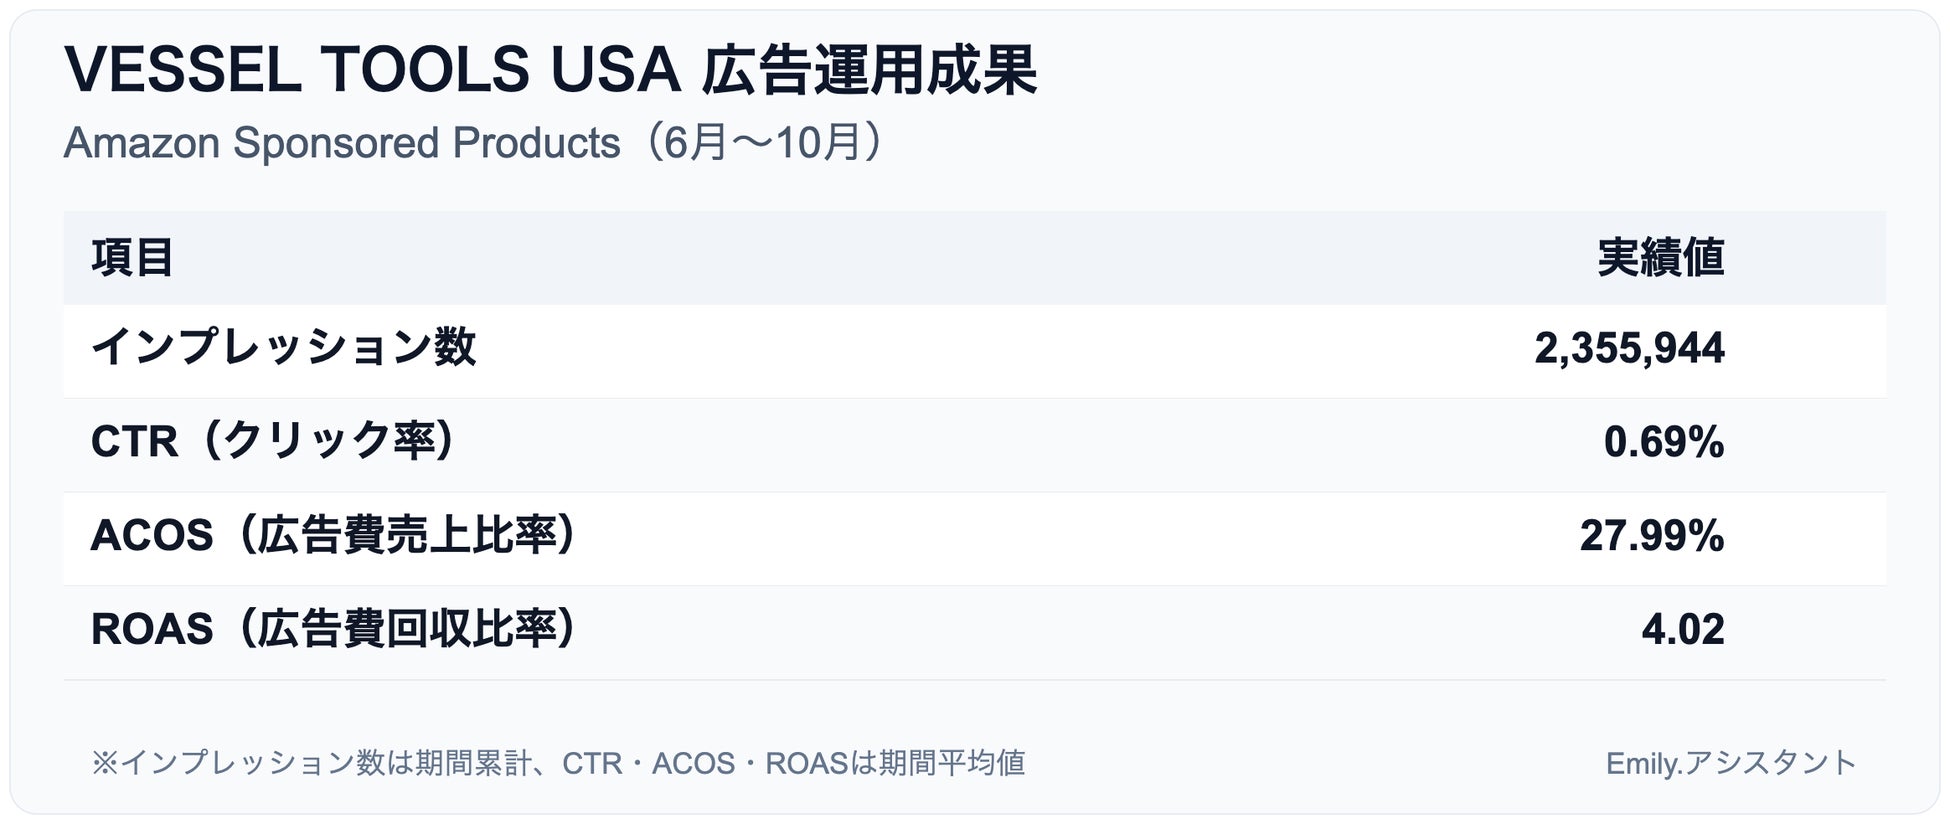The image size is (1950, 824).
Task: Click the word 広告運用成果 in the heading
Action: click(868, 70)
